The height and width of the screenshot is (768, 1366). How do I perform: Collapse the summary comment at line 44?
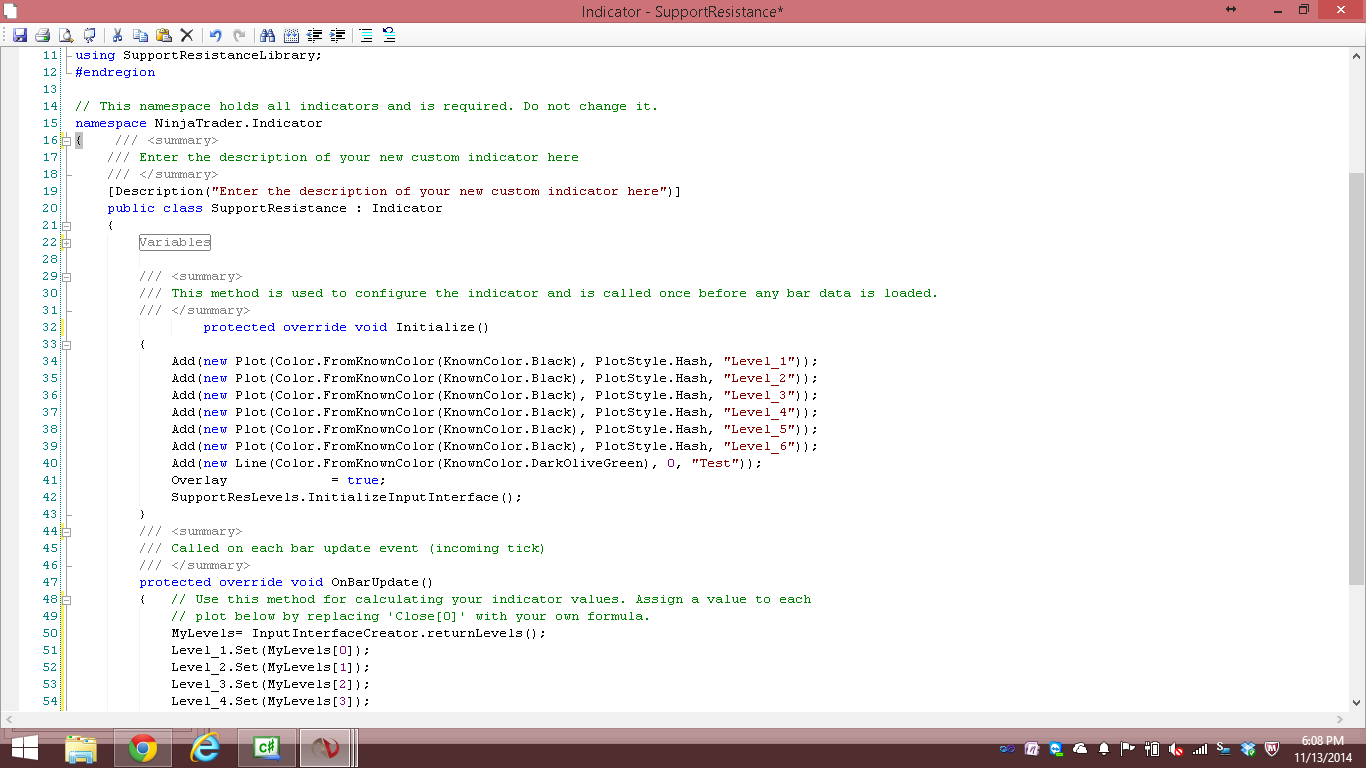click(66, 532)
